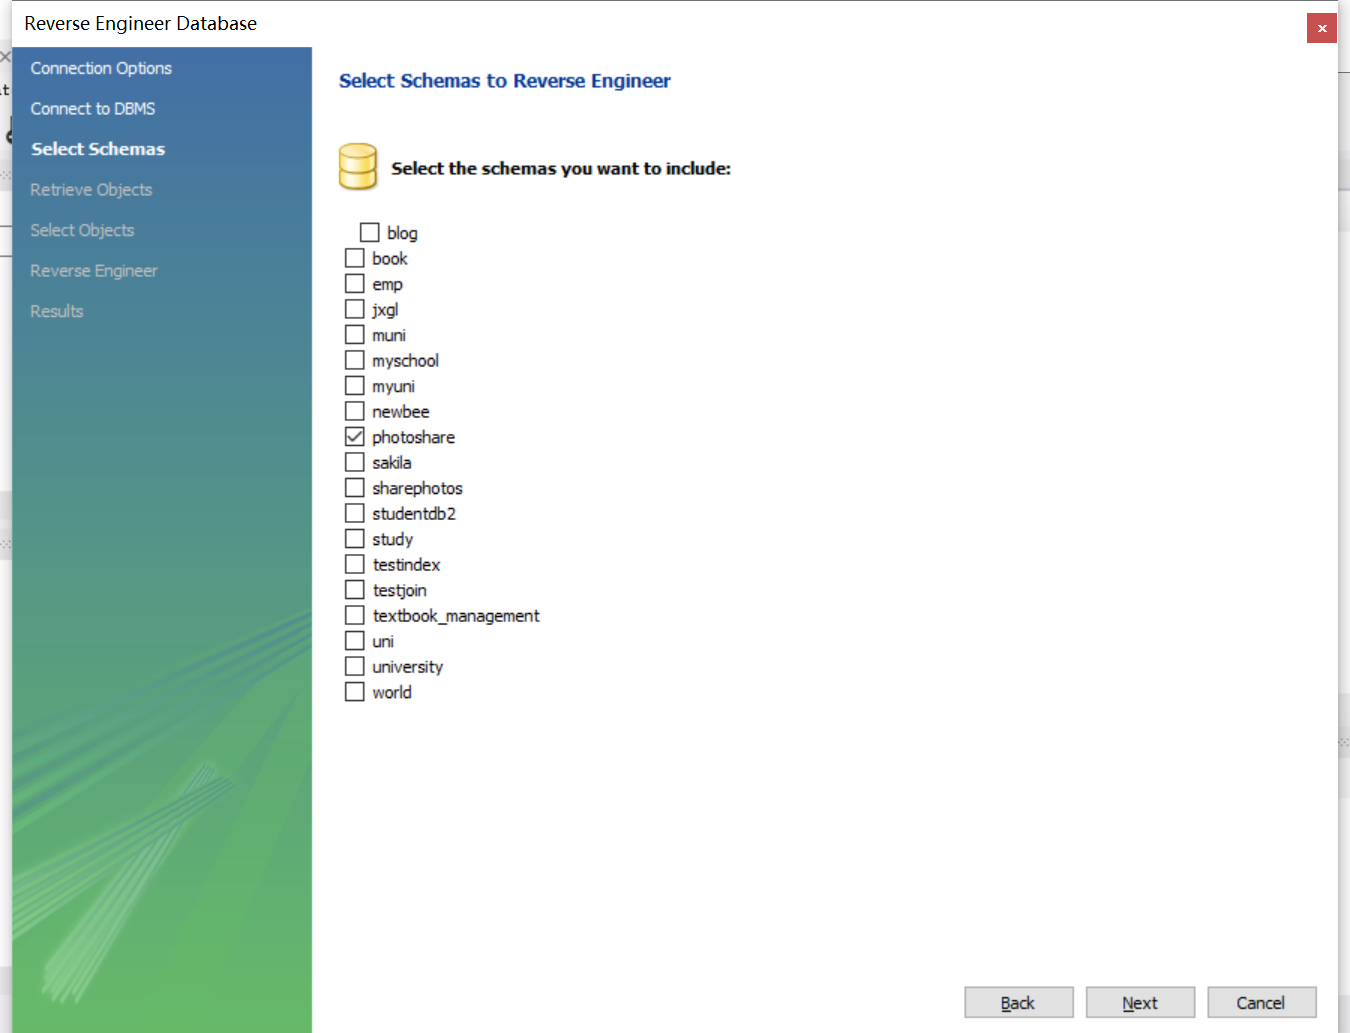This screenshot has width=1350, height=1033.
Task: Tick the textbook_management checkbox
Action: click(354, 615)
